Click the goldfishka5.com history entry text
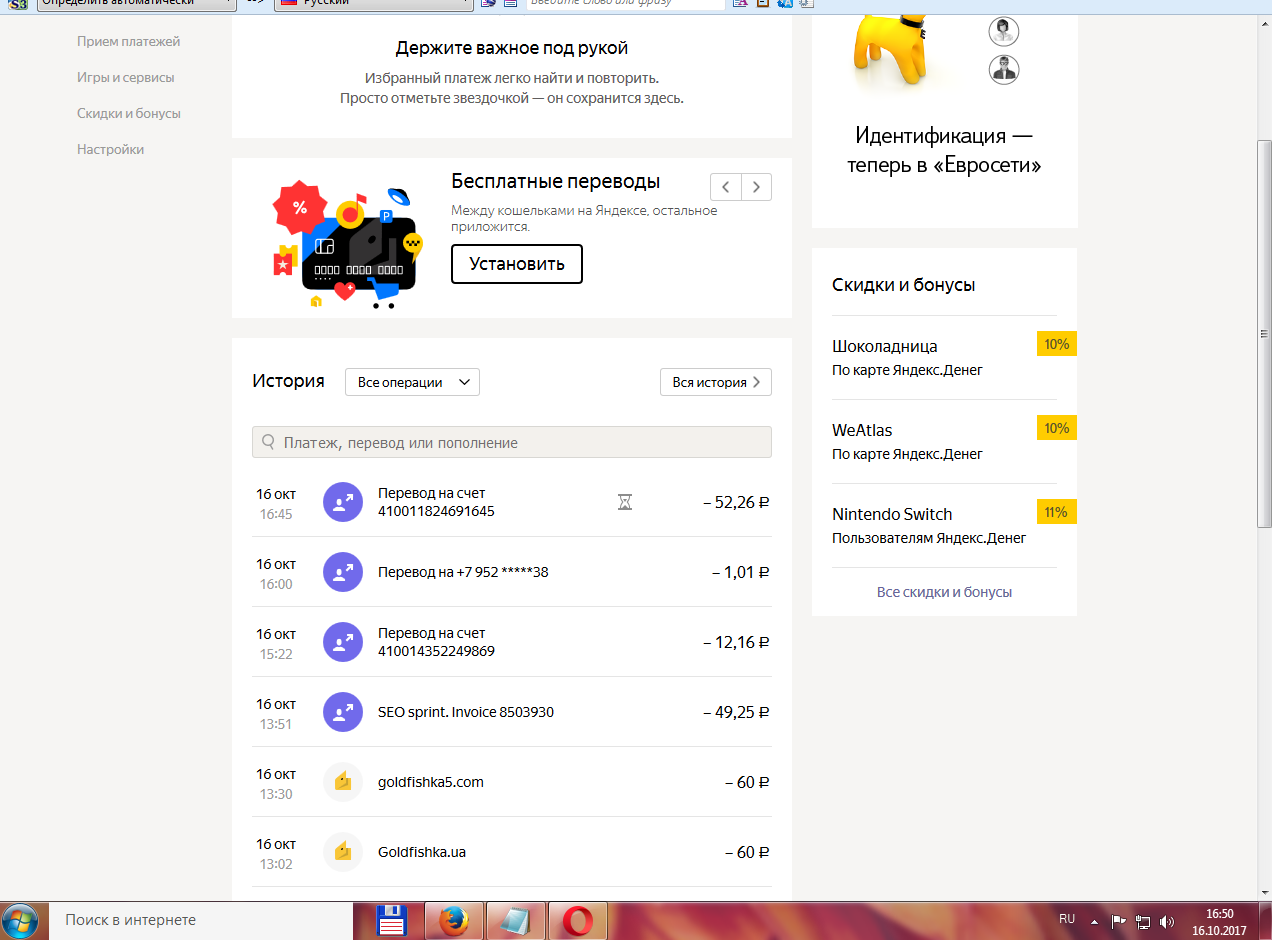The width and height of the screenshot is (1272, 940). coord(431,782)
